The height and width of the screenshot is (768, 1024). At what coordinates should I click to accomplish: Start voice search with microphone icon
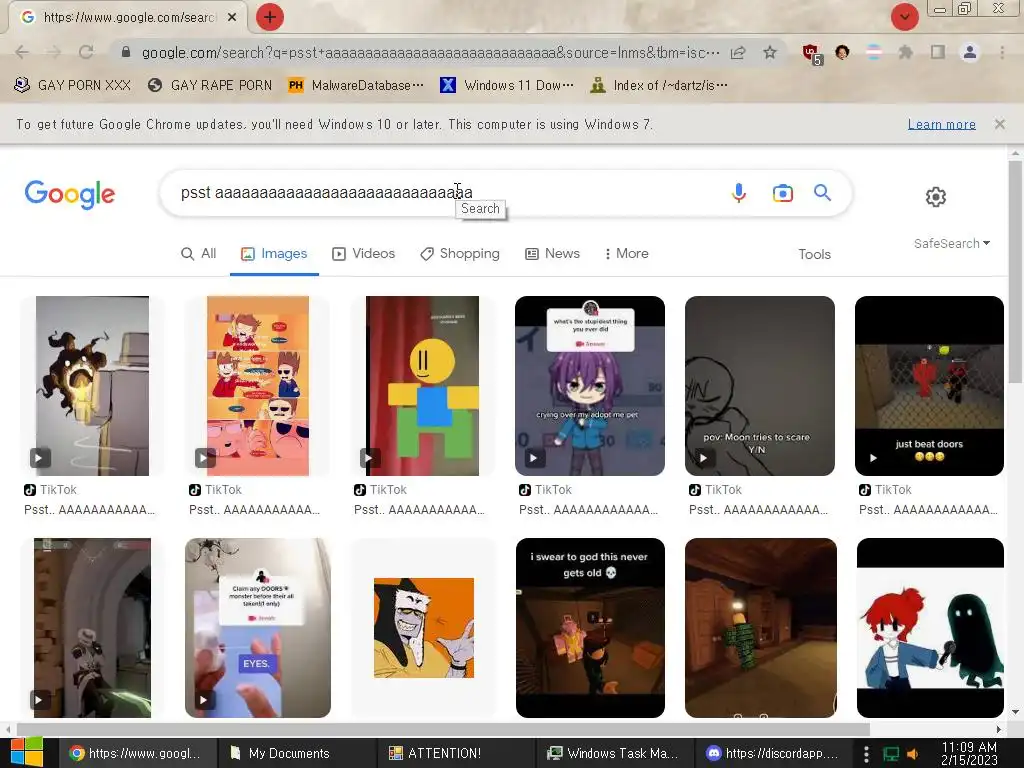[739, 193]
